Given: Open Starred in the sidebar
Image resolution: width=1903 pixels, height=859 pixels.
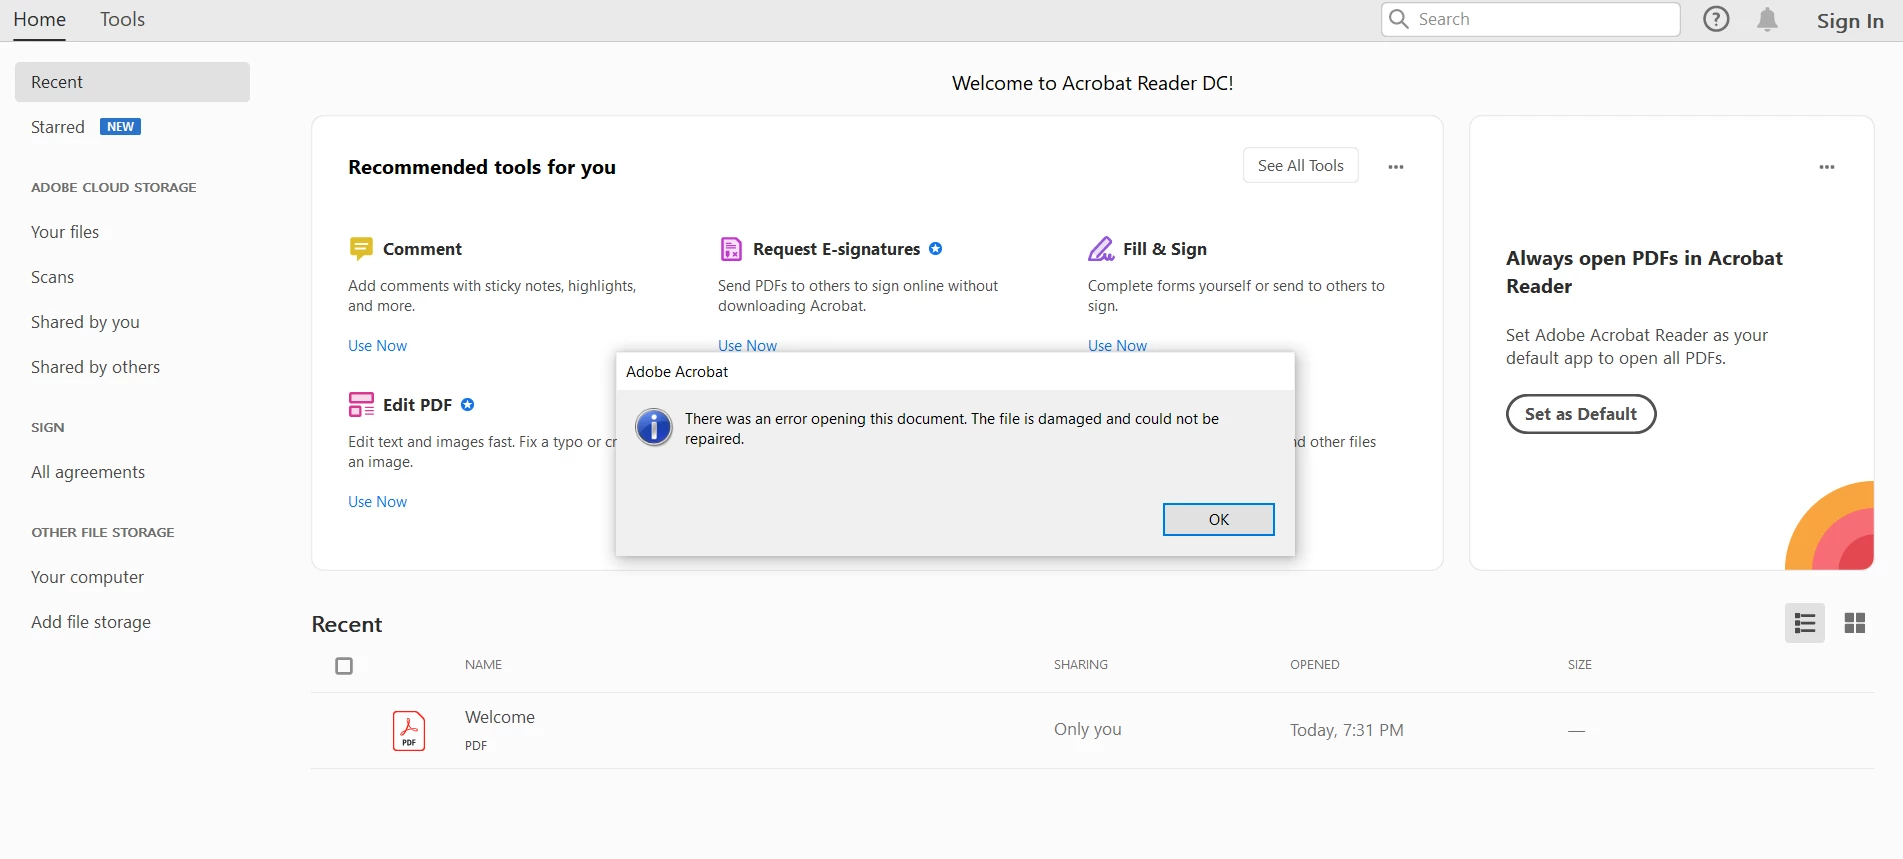Looking at the screenshot, I should tap(58, 127).
